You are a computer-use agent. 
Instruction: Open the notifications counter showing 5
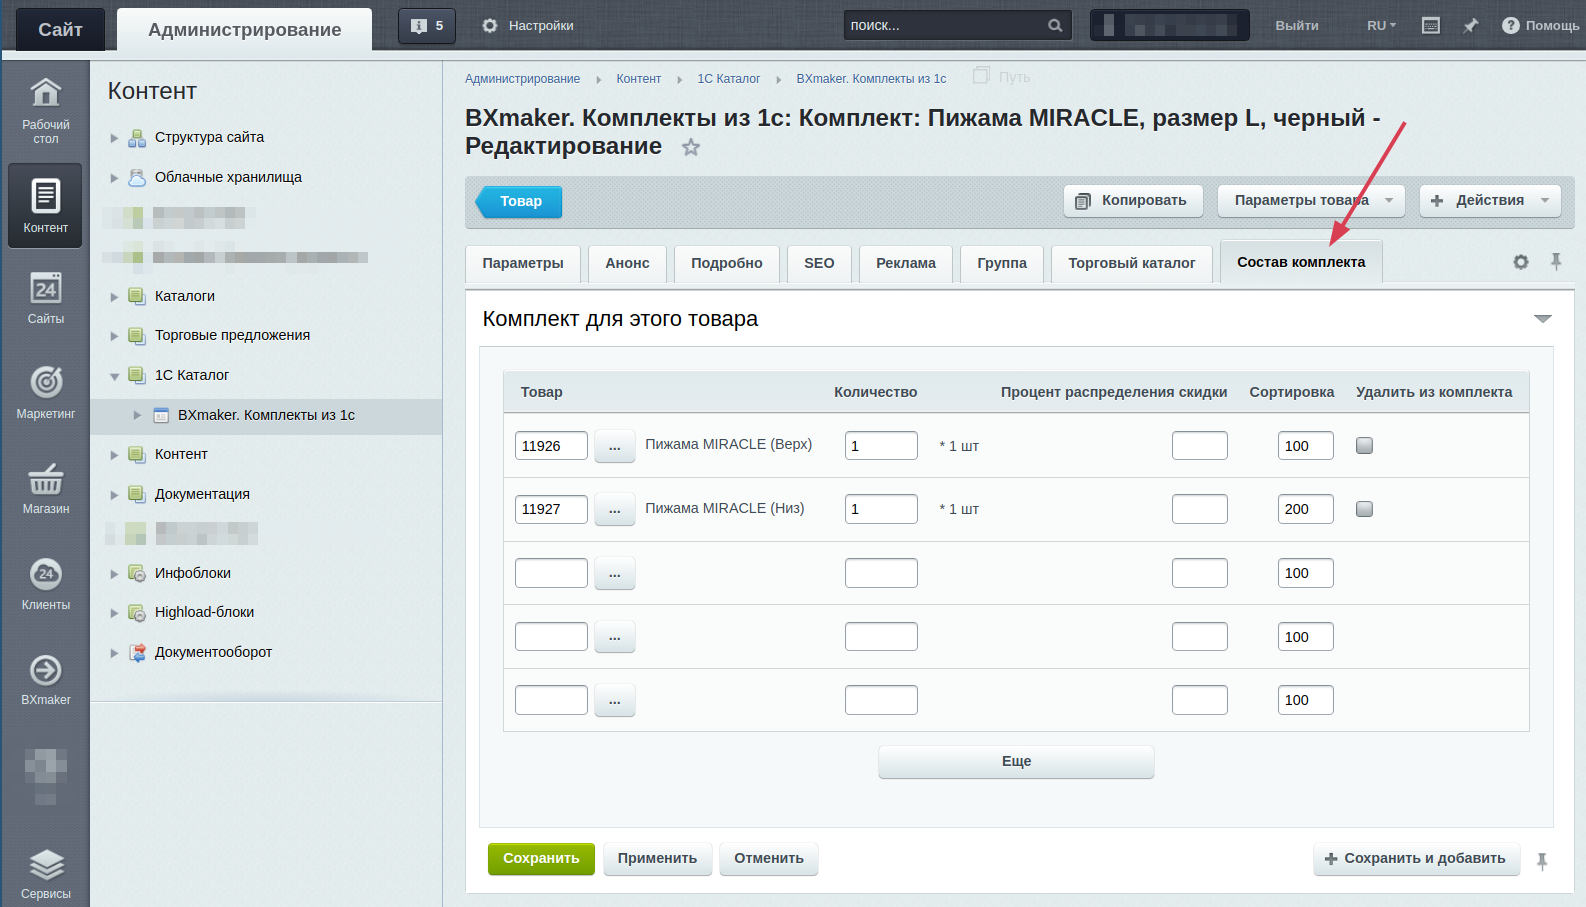point(427,26)
